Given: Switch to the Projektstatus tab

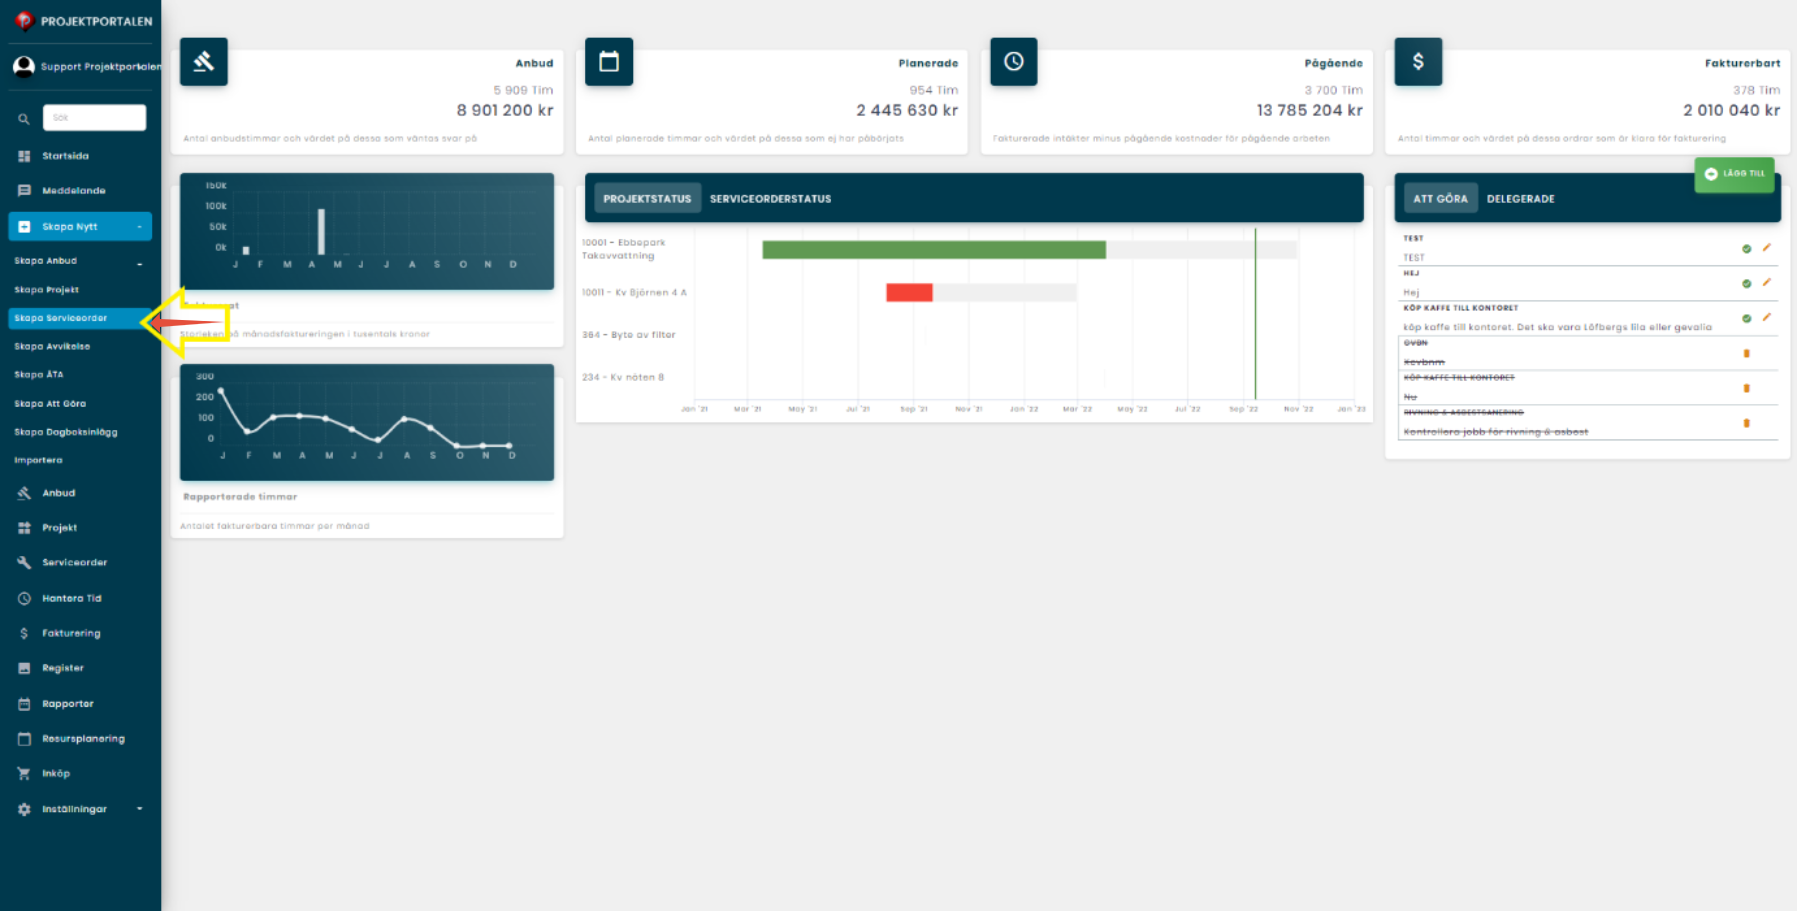Looking at the screenshot, I should click(x=647, y=199).
